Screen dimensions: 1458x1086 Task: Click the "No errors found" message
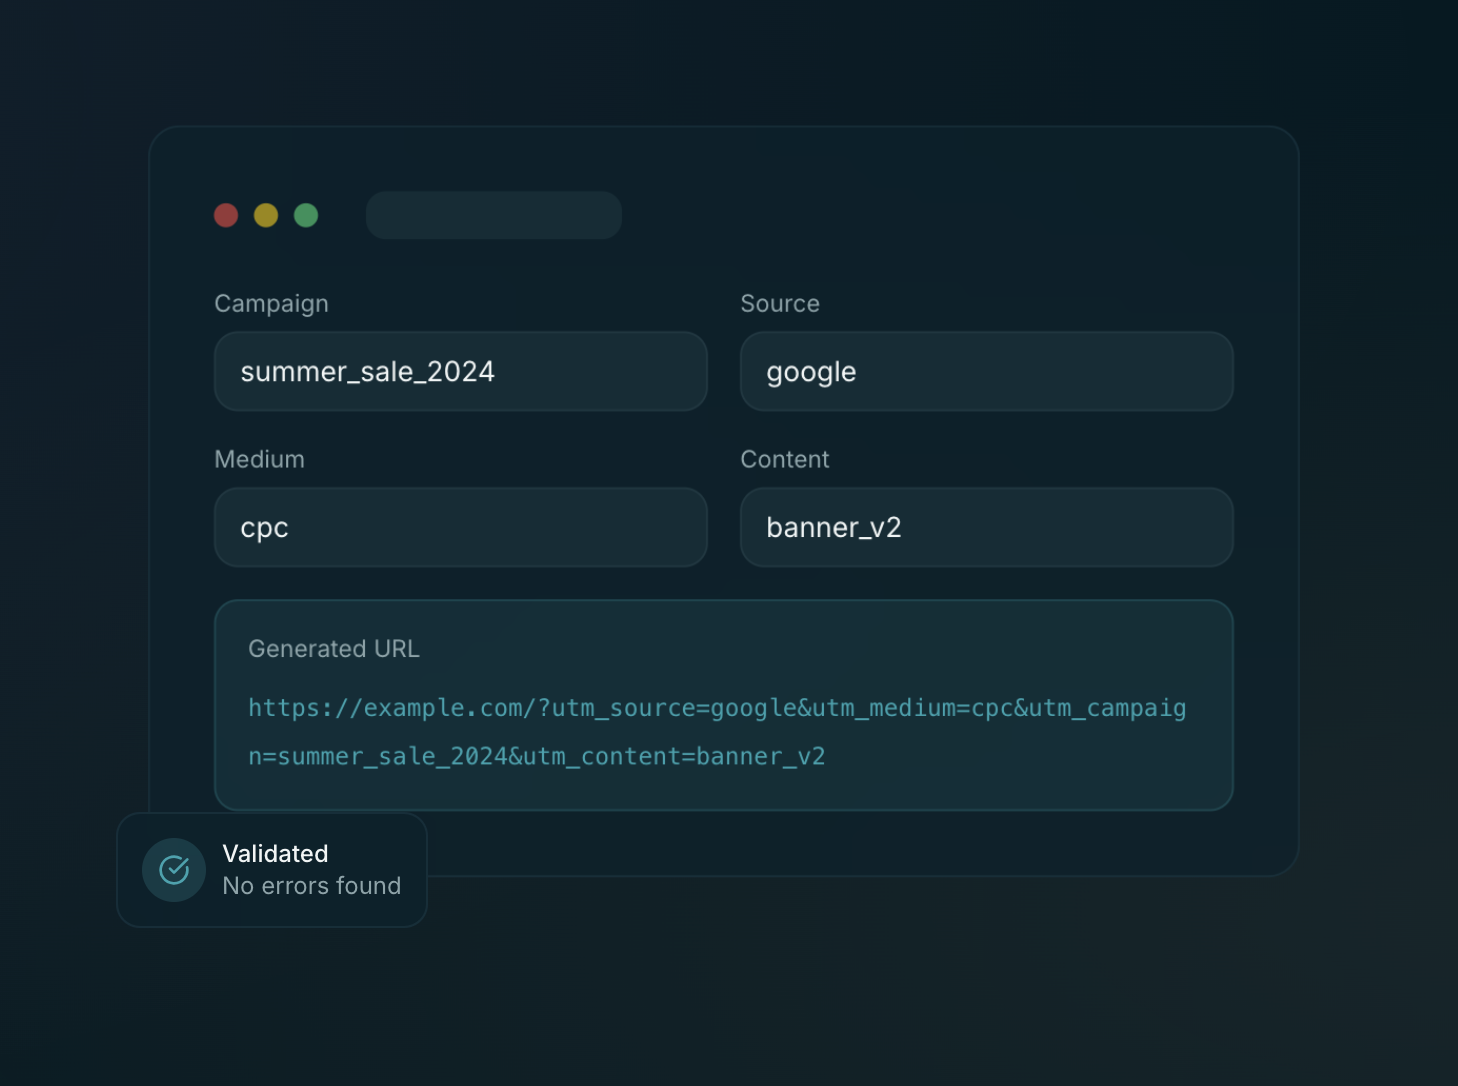[x=312, y=886]
